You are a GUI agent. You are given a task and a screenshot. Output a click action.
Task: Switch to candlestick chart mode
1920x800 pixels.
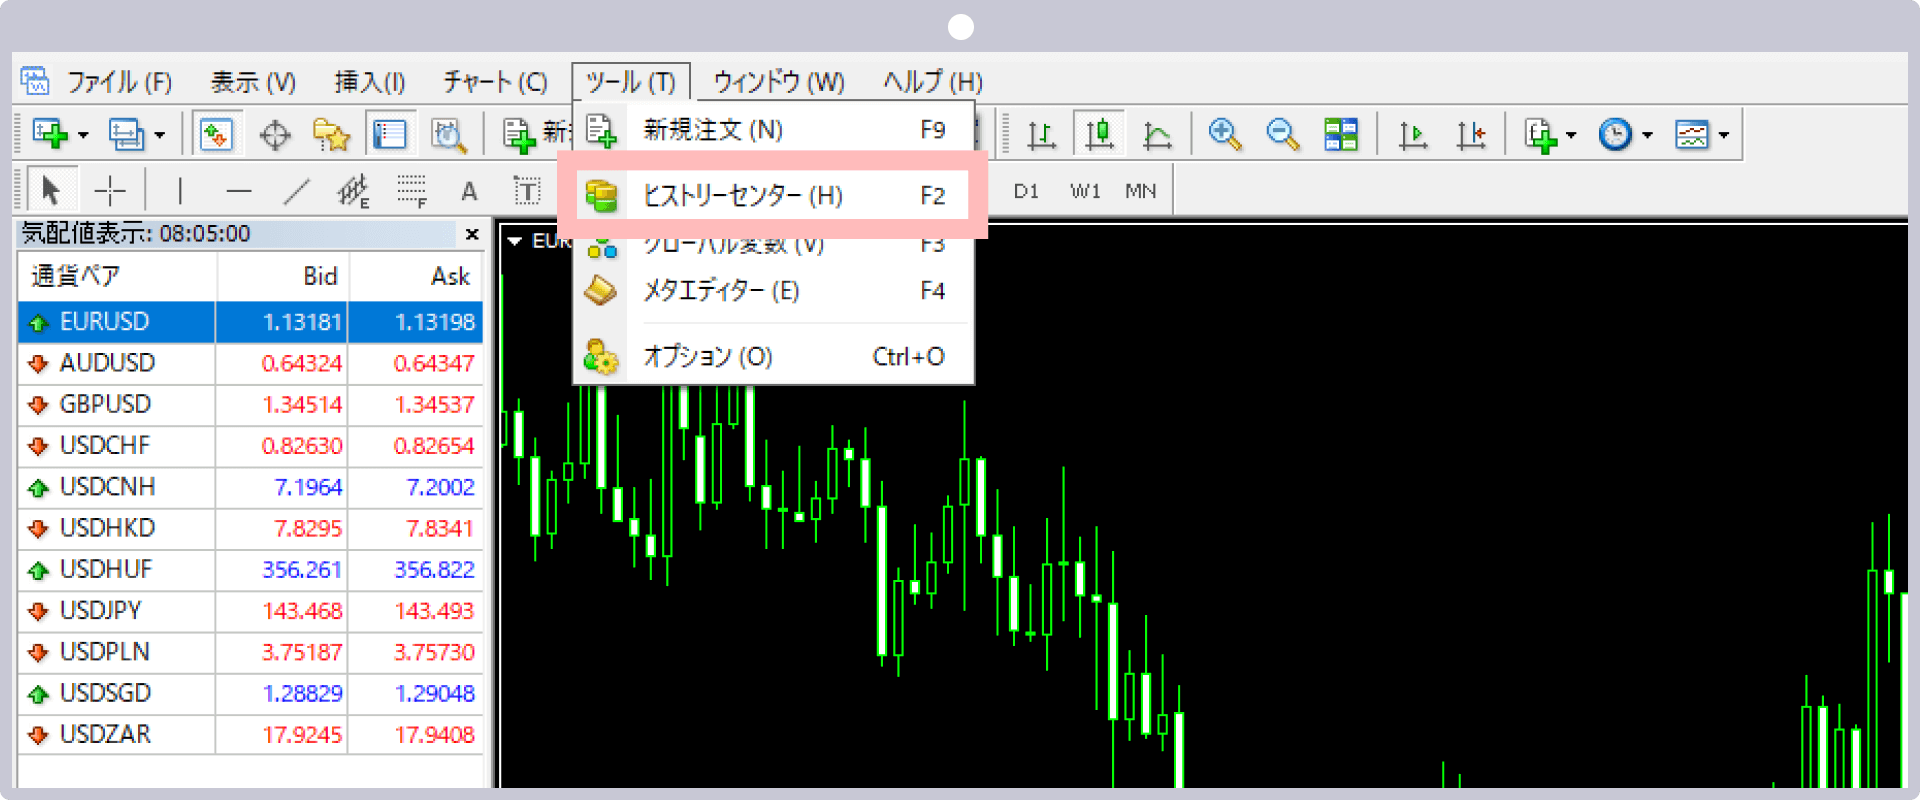(x=1100, y=133)
